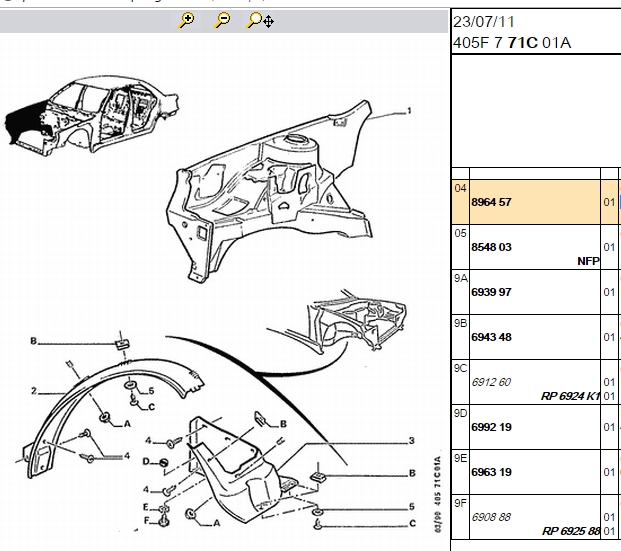Open replacement part RP 6925 88
621x551 pixels.
coord(571,531)
